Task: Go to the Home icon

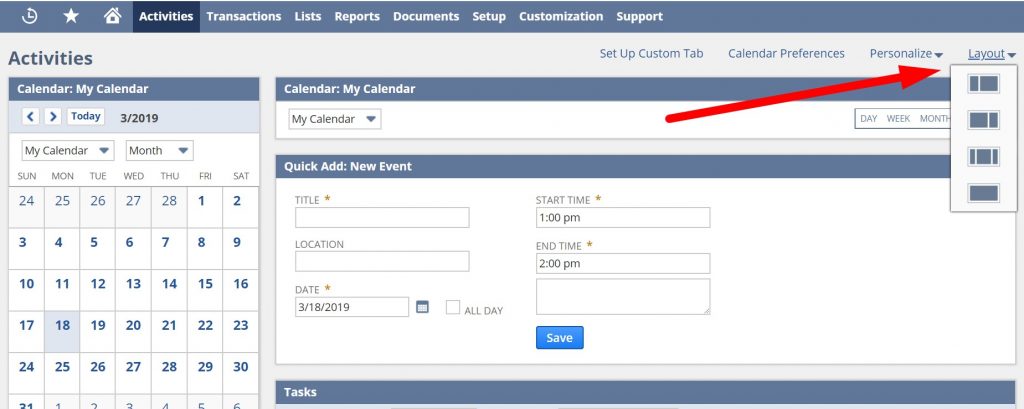Action: click(112, 16)
